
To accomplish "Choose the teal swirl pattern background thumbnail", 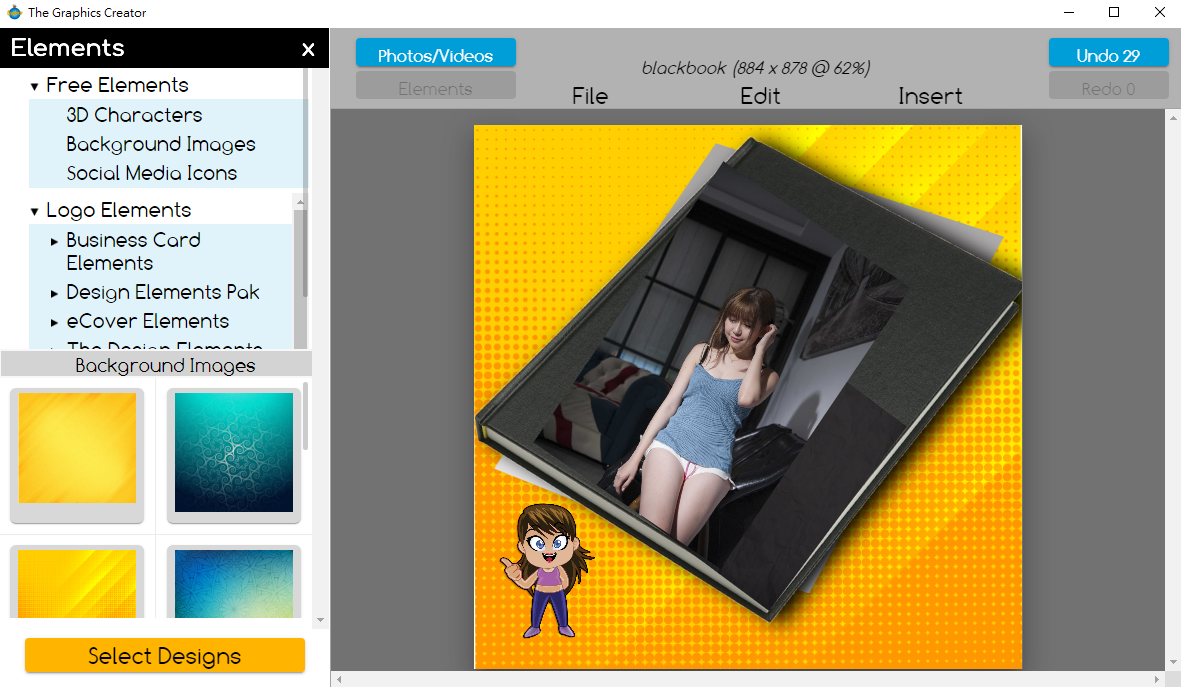I will (234, 452).
